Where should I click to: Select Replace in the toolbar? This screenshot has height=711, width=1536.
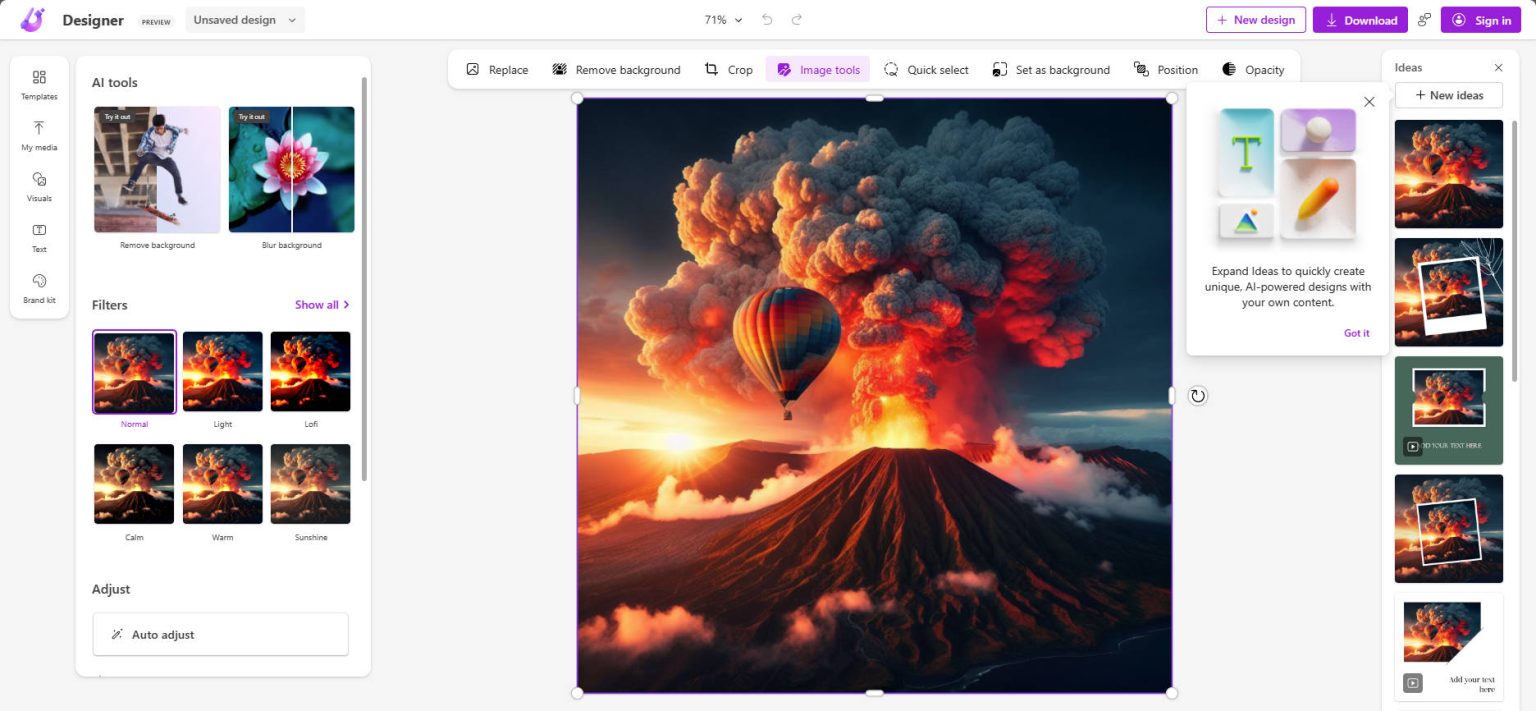click(495, 69)
